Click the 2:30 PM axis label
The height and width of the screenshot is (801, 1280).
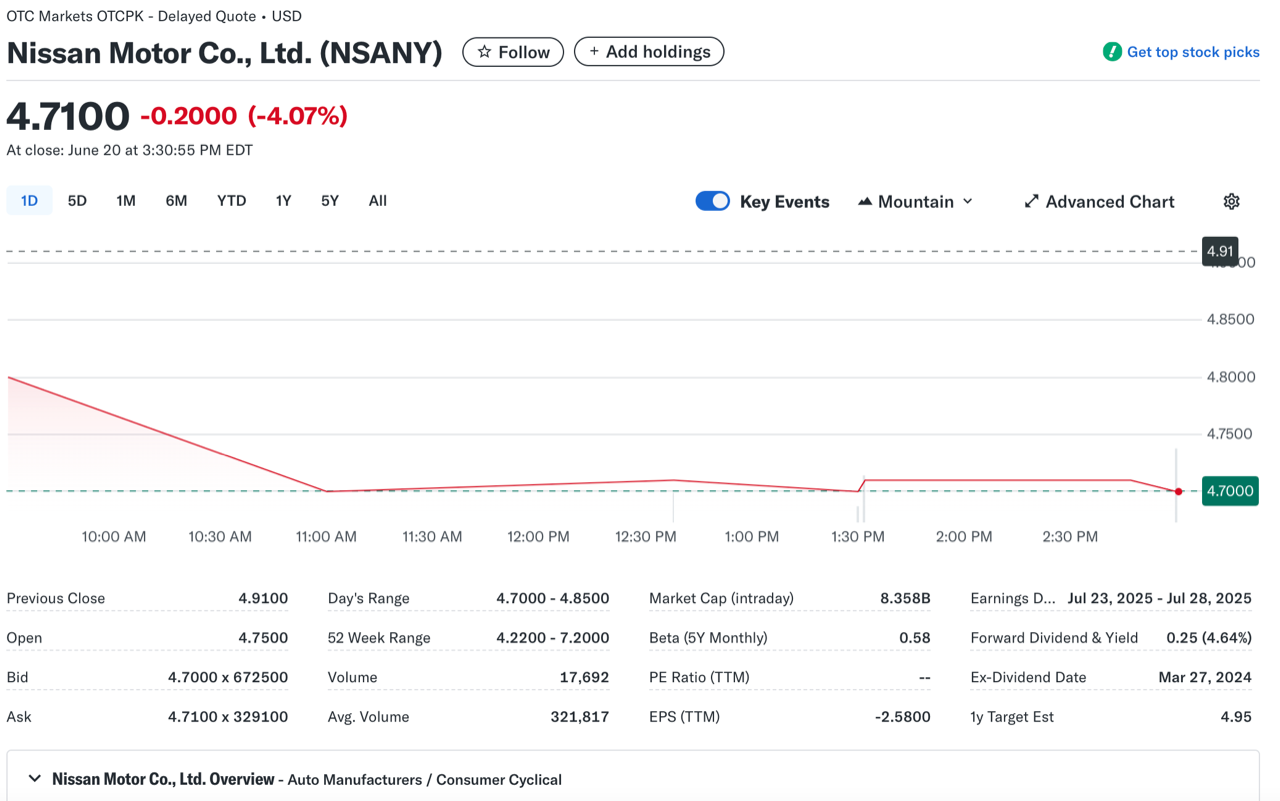pyautogui.click(x=1070, y=537)
